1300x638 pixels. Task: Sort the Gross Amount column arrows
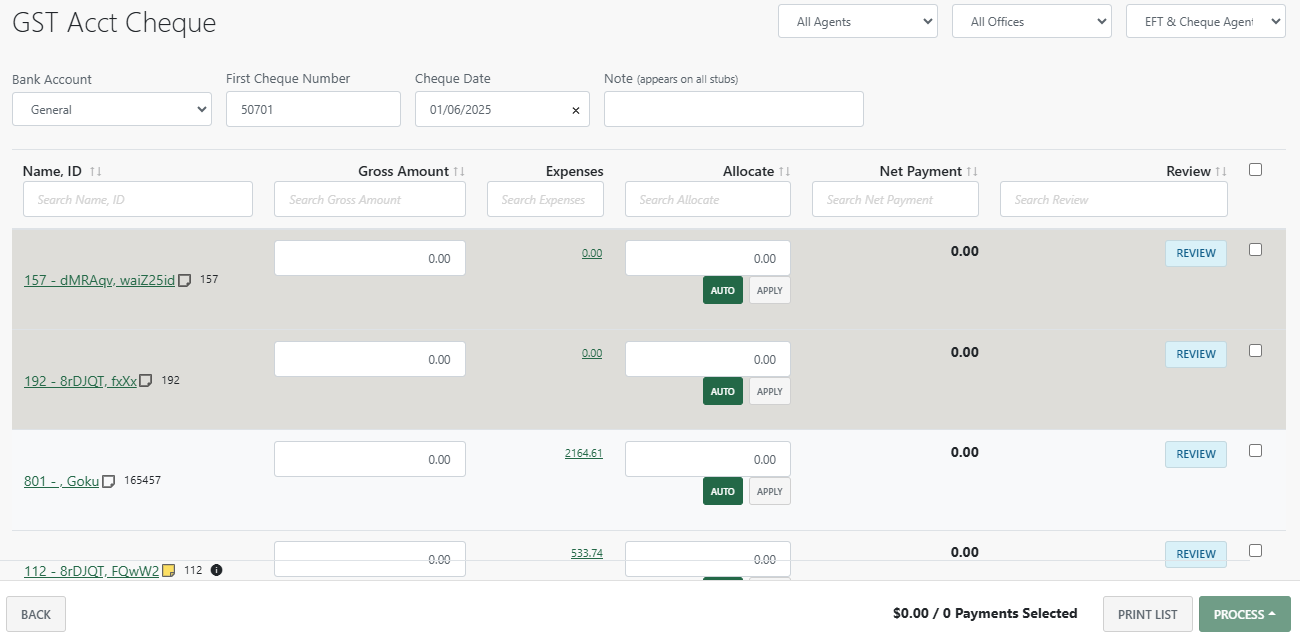458,170
